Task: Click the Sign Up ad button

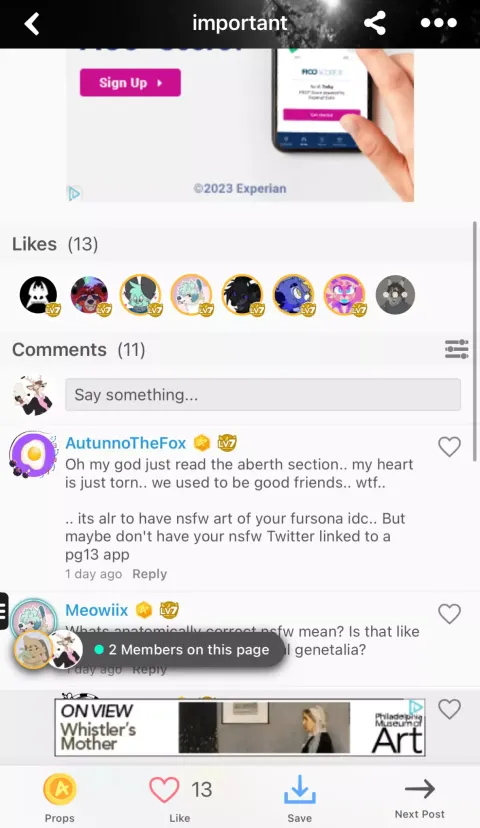Action: (x=130, y=83)
